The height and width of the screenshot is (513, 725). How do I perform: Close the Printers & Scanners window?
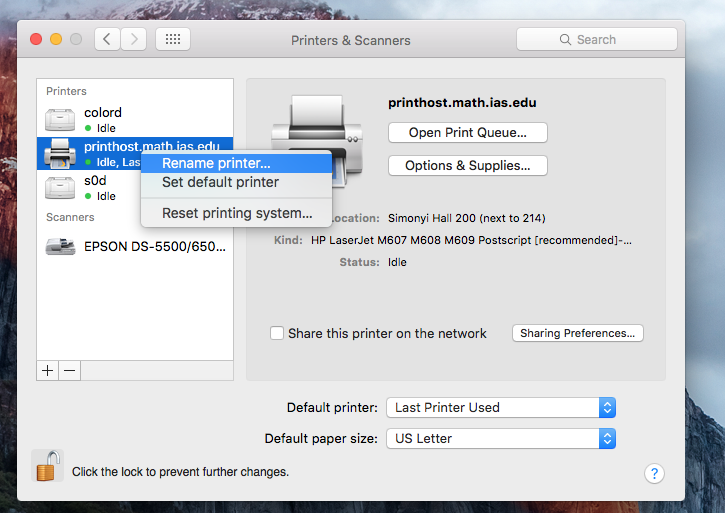click(36, 39)
